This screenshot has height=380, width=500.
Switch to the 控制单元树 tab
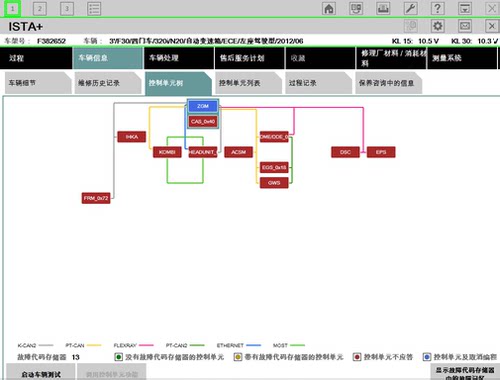(x=178, y=83)
